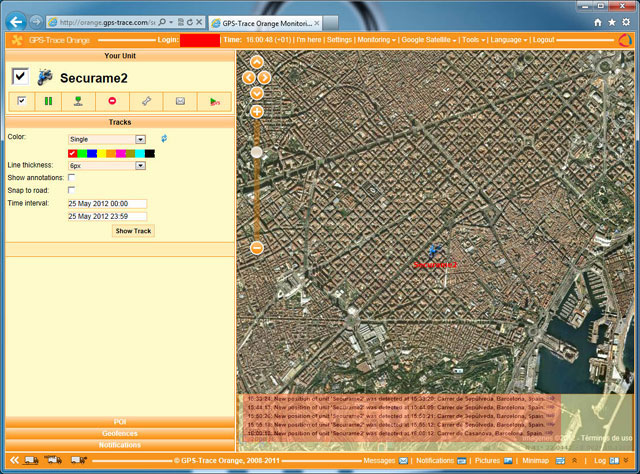Click the second truck icon in bottom bar
This screenshot has height=474, width=640.
tap(53, 460)
